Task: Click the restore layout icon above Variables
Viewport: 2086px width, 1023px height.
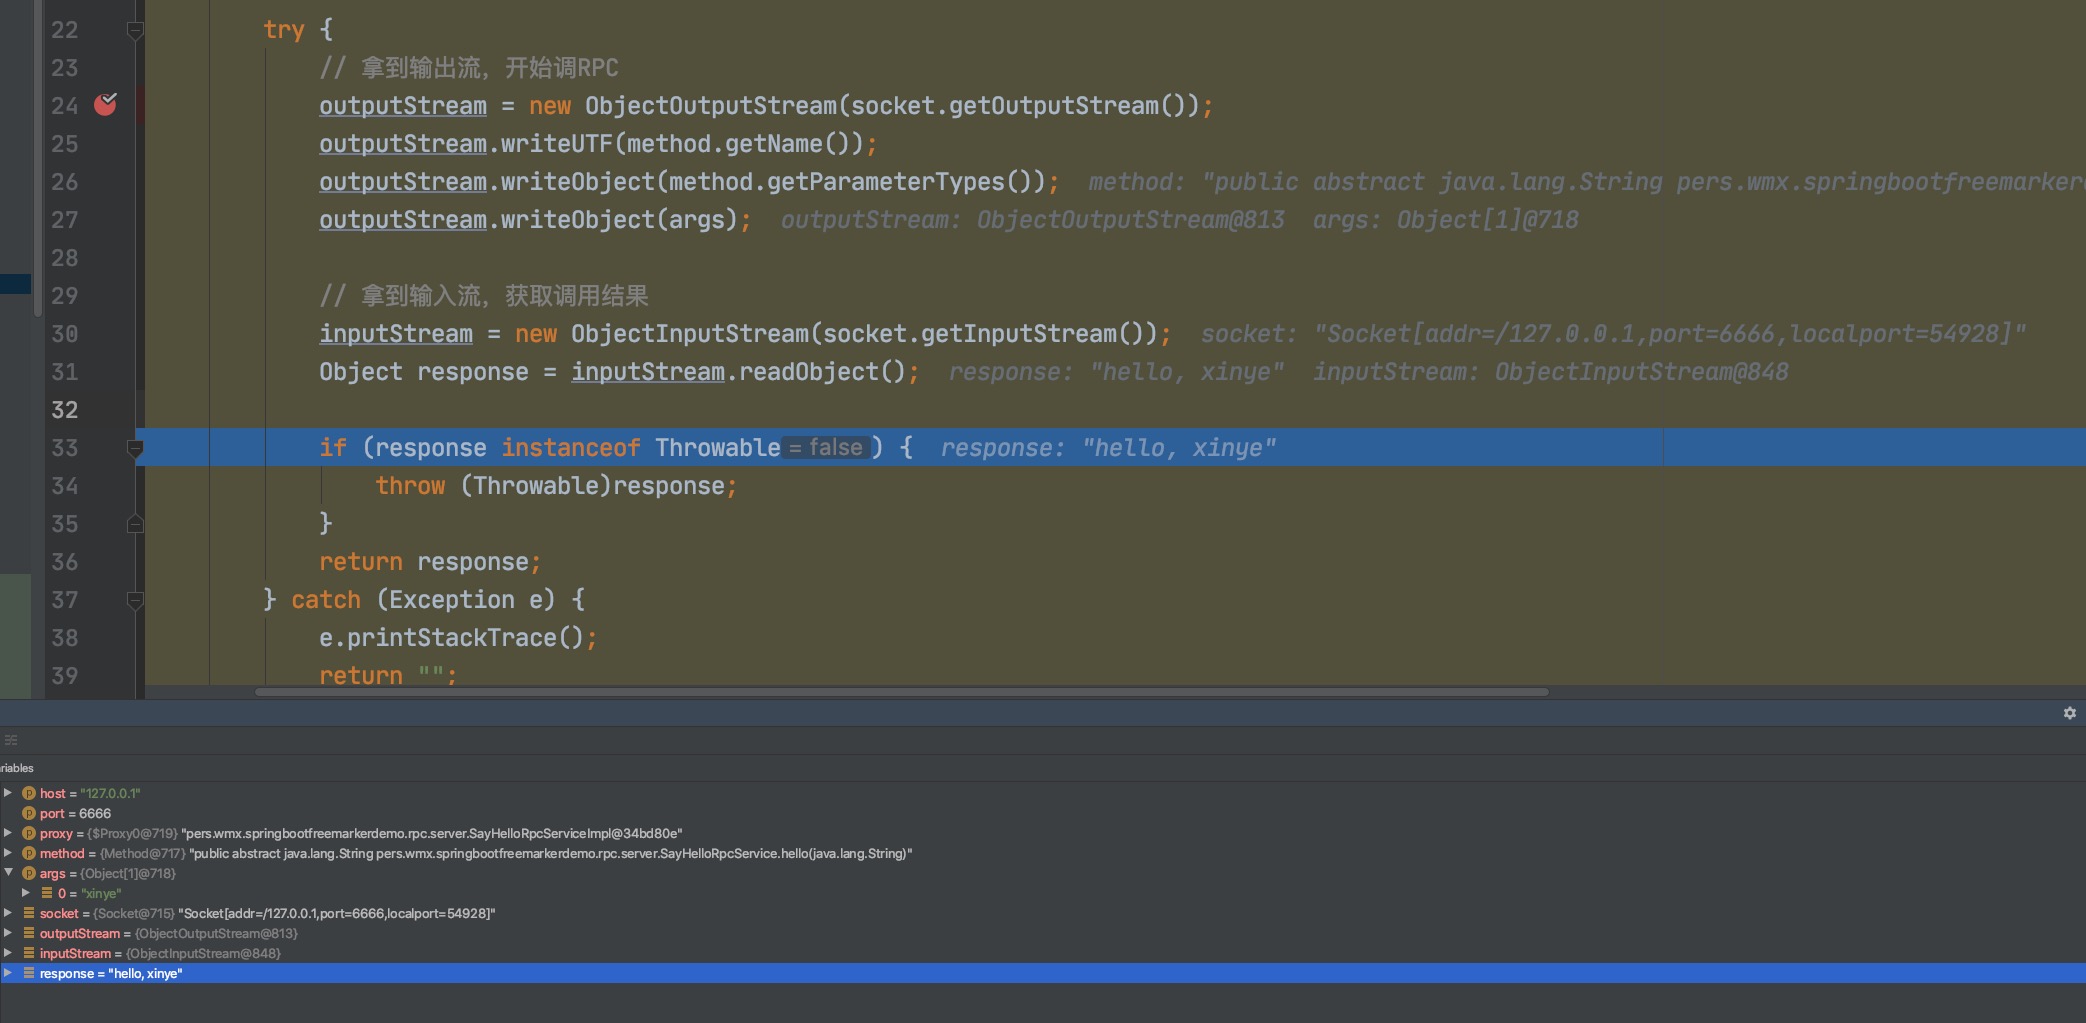Action: coord(11,740)
